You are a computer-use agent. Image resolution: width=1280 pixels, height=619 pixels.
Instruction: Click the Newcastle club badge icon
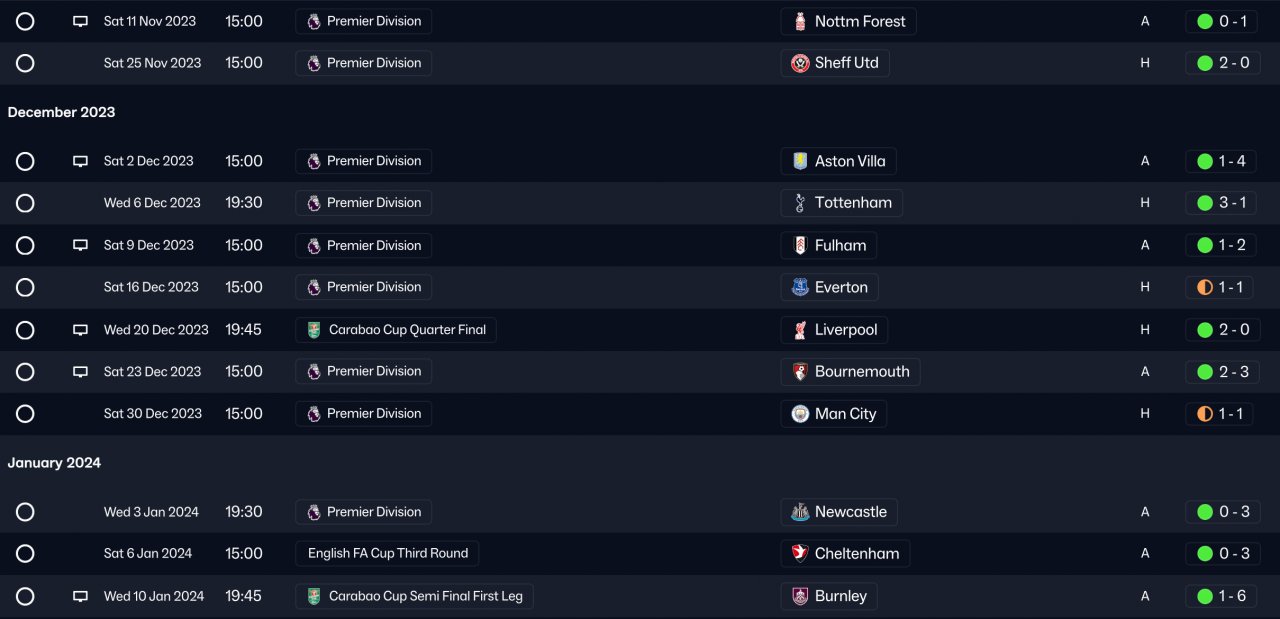pyautogui.click(x=800, y=512)
